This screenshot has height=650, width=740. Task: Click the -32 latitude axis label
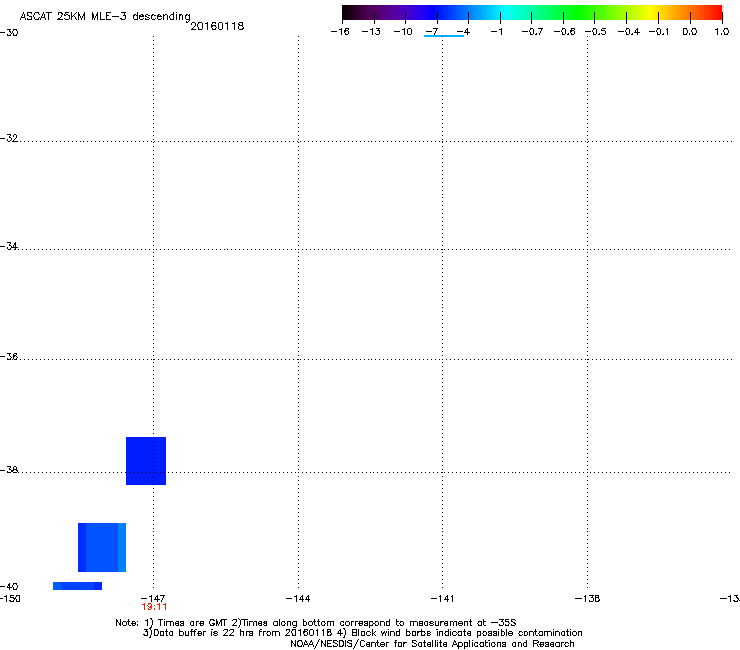tap(9, 138)
